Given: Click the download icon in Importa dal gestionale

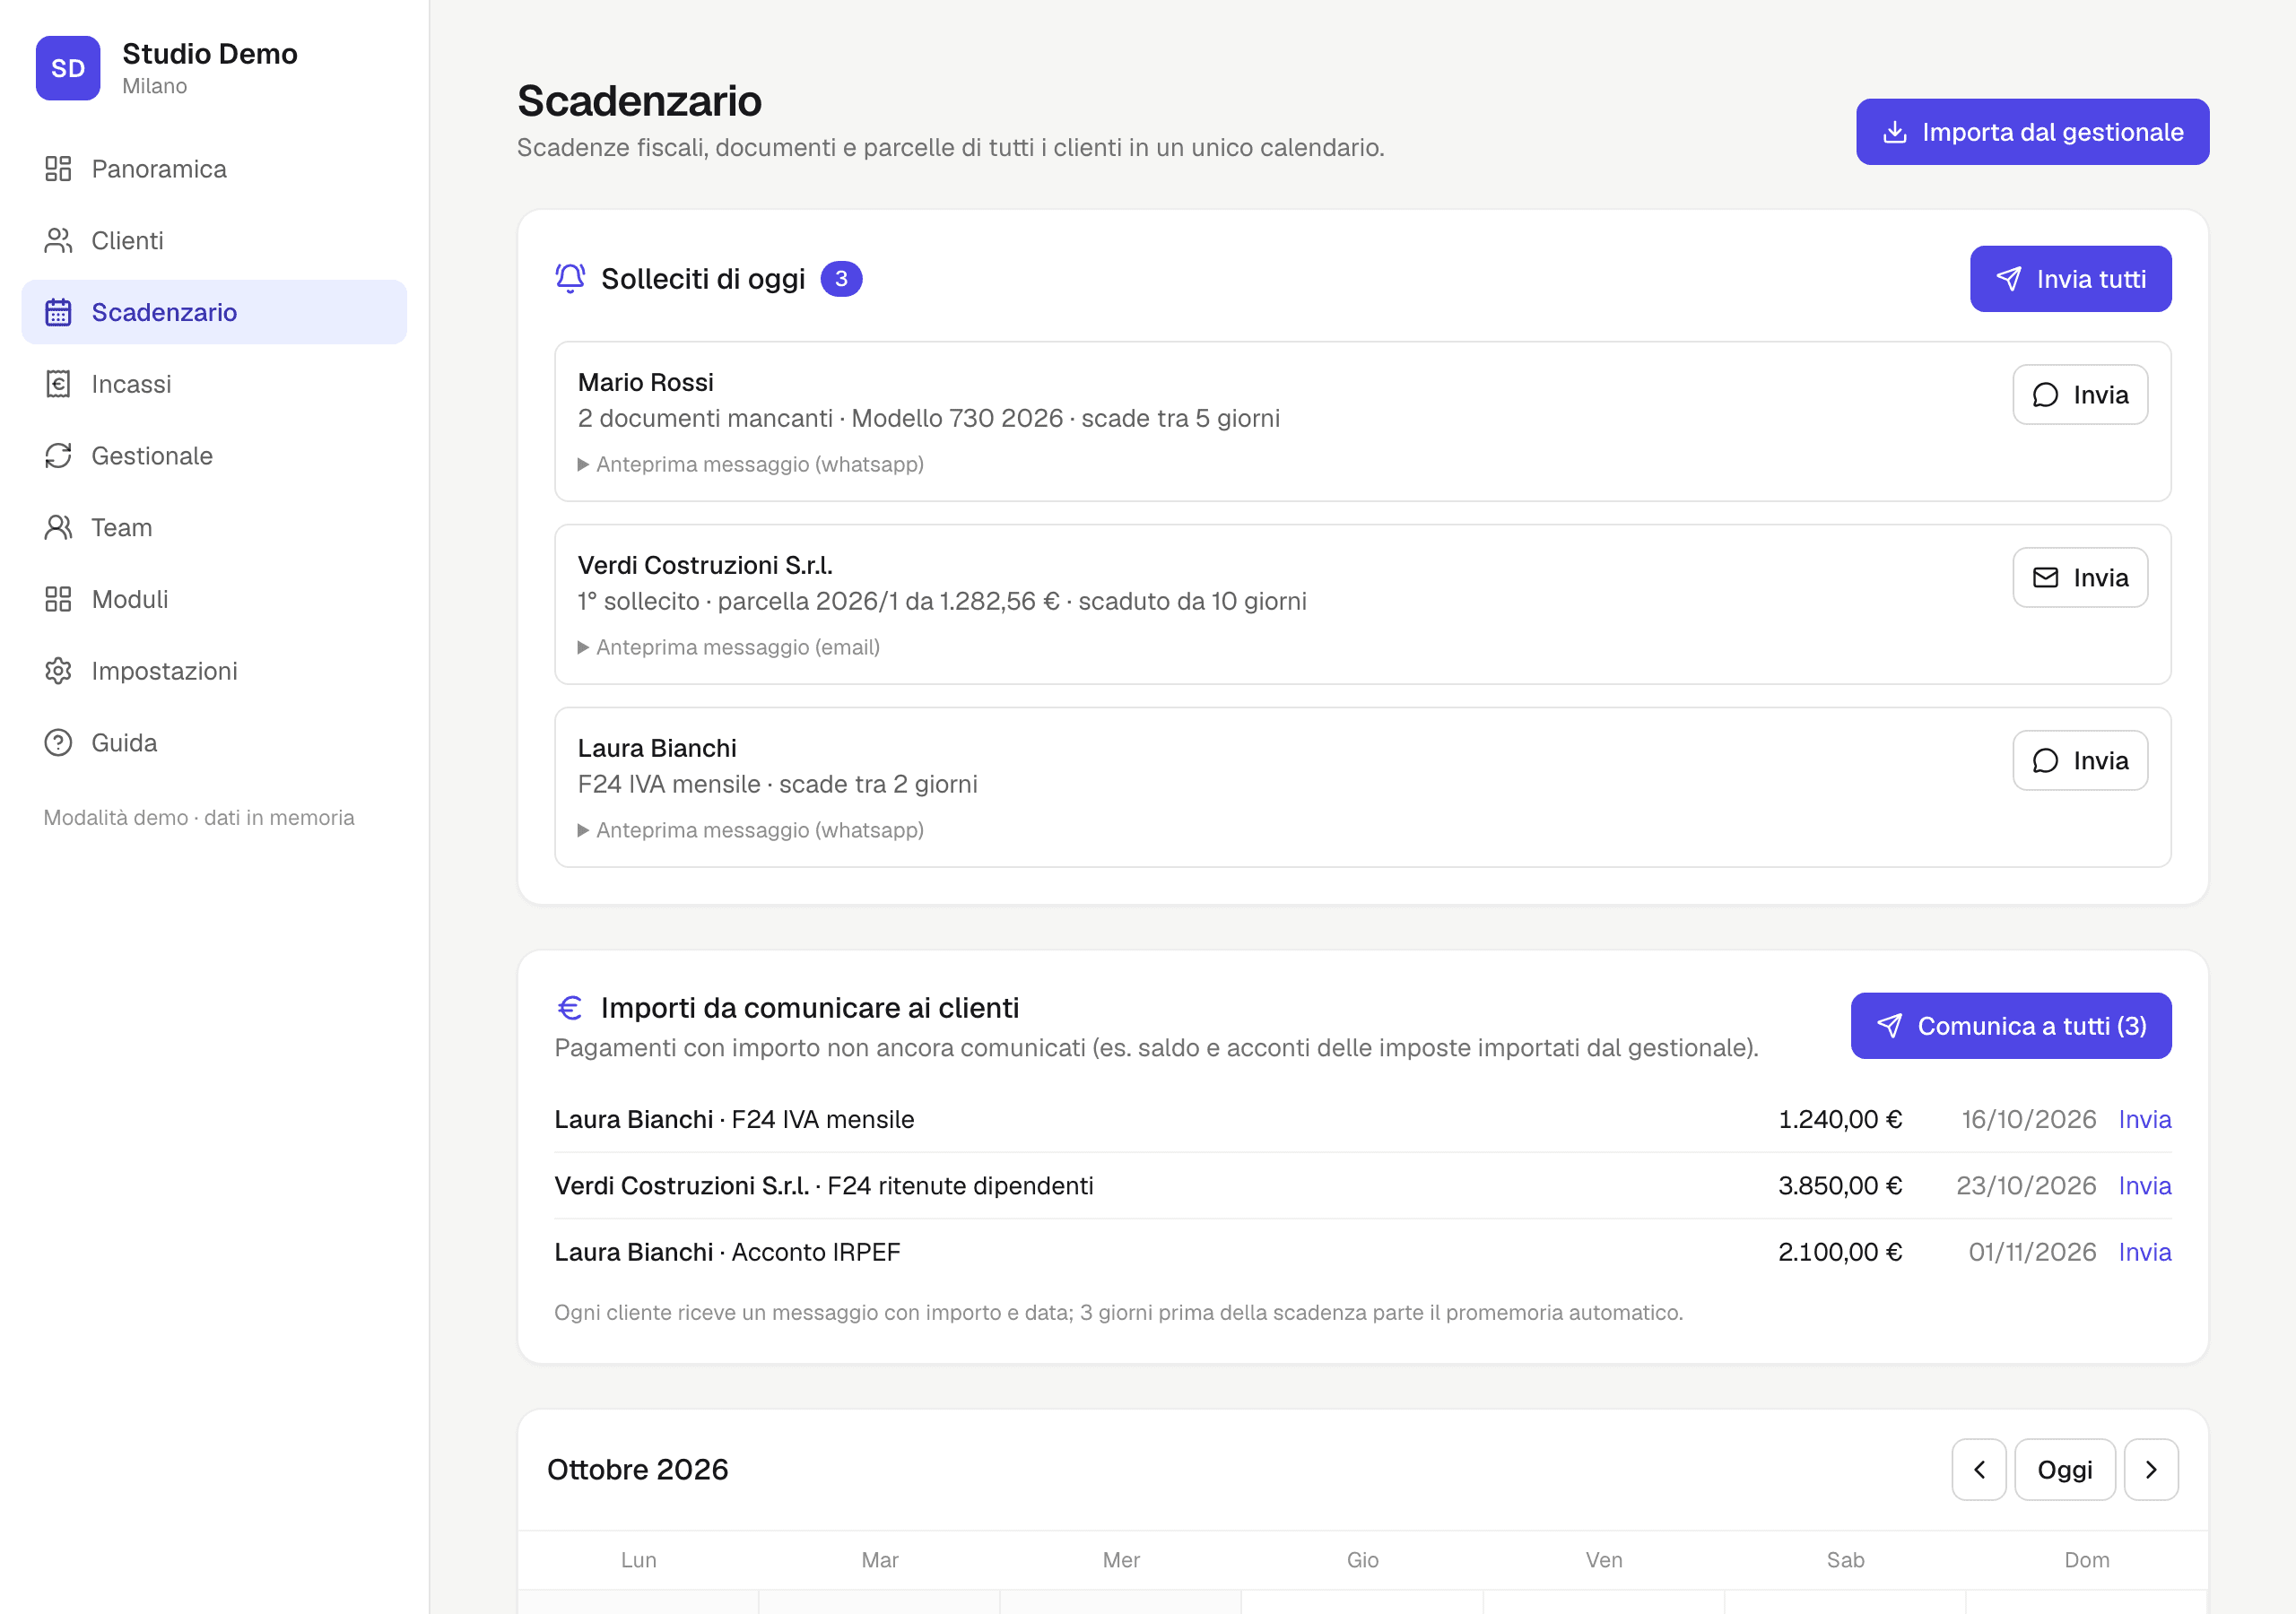Looking at the screenshot, I should click(x=1894, y=132).
